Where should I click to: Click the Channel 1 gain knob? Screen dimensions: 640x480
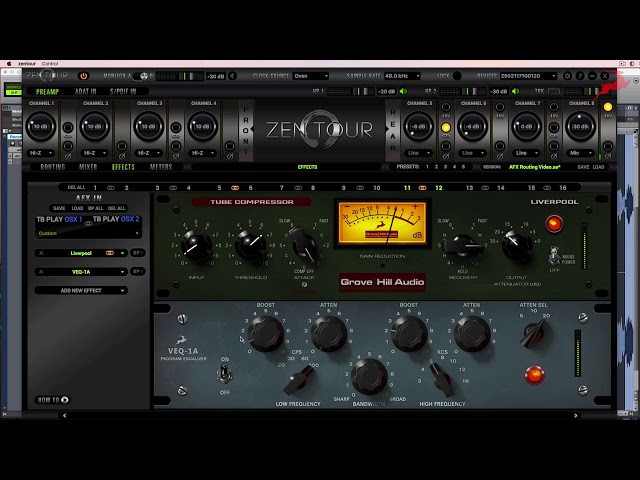coord(41,127)
